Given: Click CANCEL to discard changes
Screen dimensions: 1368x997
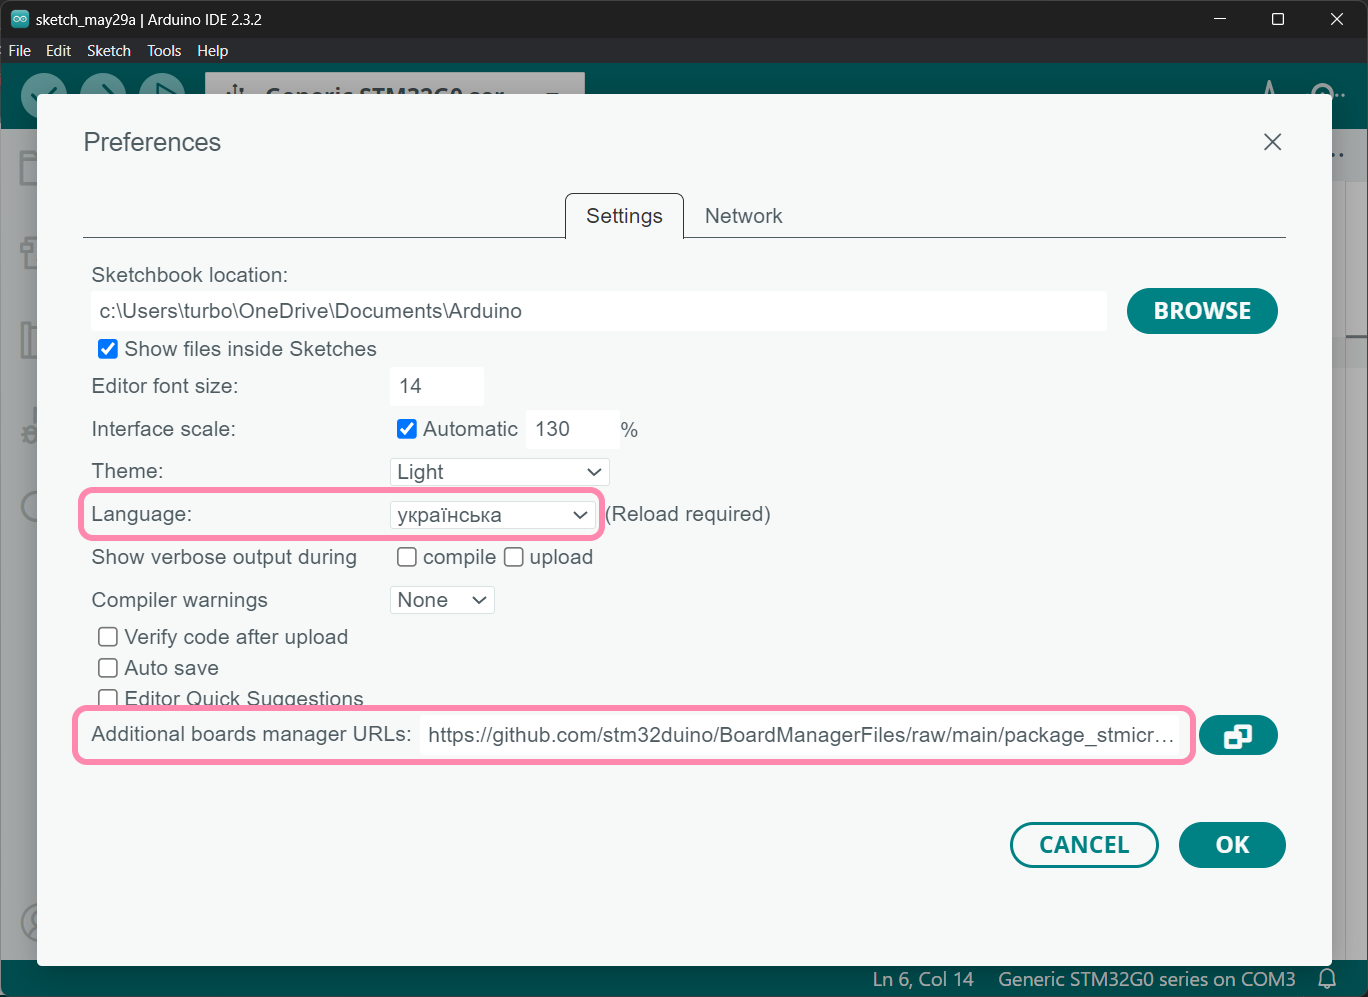Looking at the screenshot, I should [x=1083, y=845].
